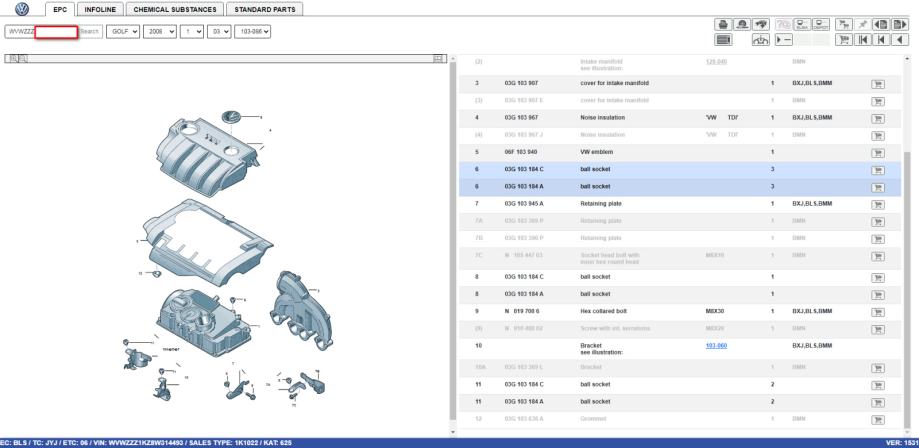Click the gauge icon in second toolbar row

(x=761, y=39)
